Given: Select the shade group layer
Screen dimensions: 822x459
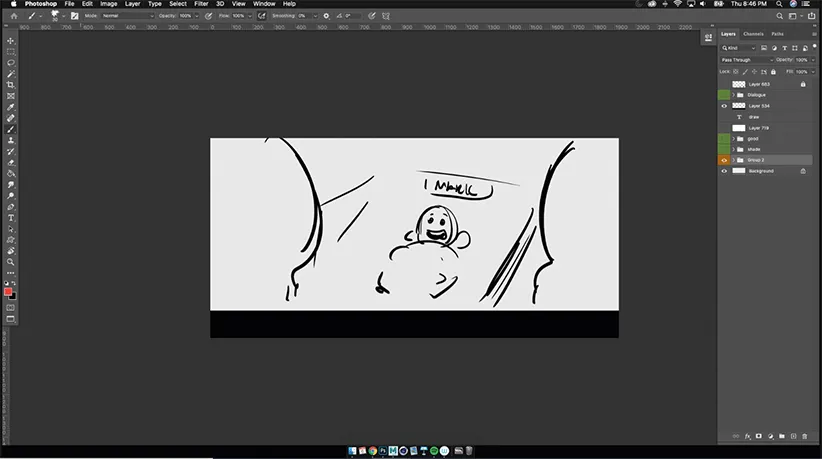Looking at the screenshot, I should pos(754,149).
